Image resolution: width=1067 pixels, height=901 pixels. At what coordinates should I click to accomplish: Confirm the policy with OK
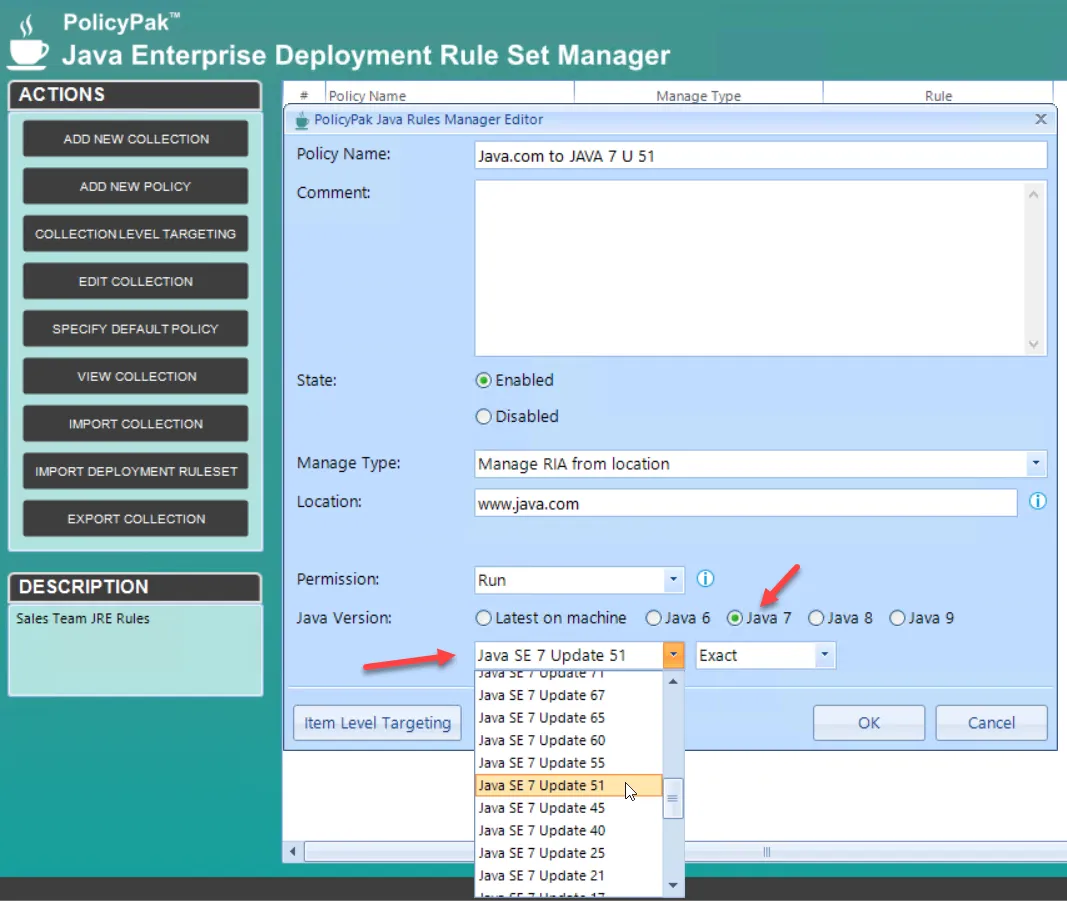click(869, 723)
